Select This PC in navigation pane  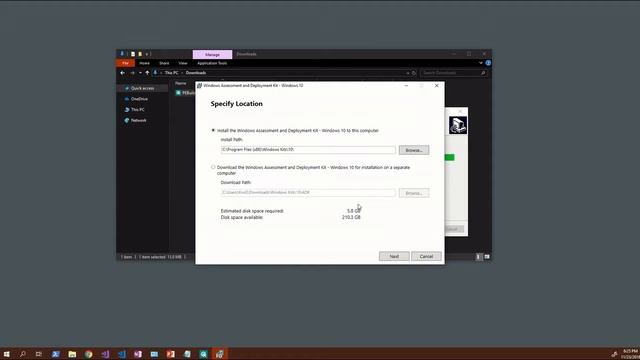pyautogui.click(x=138, y=109)
